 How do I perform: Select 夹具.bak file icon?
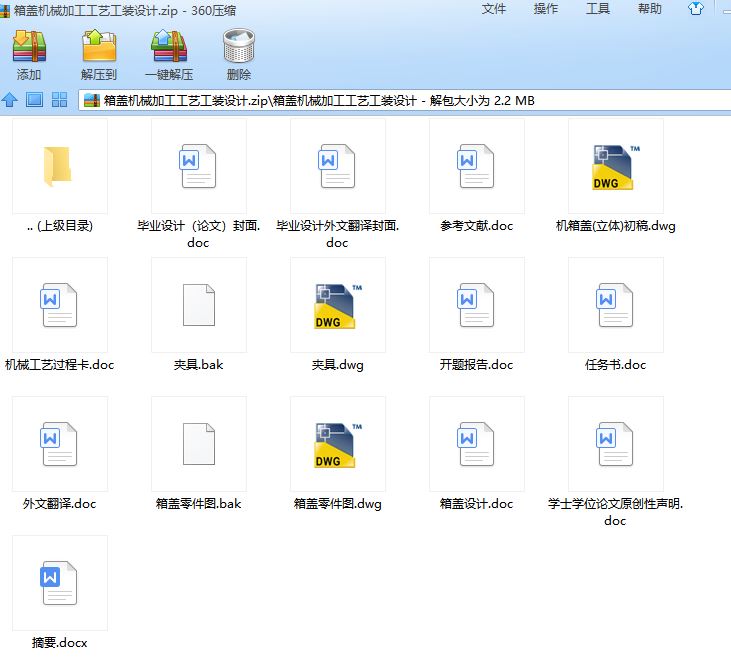point(199,305)
